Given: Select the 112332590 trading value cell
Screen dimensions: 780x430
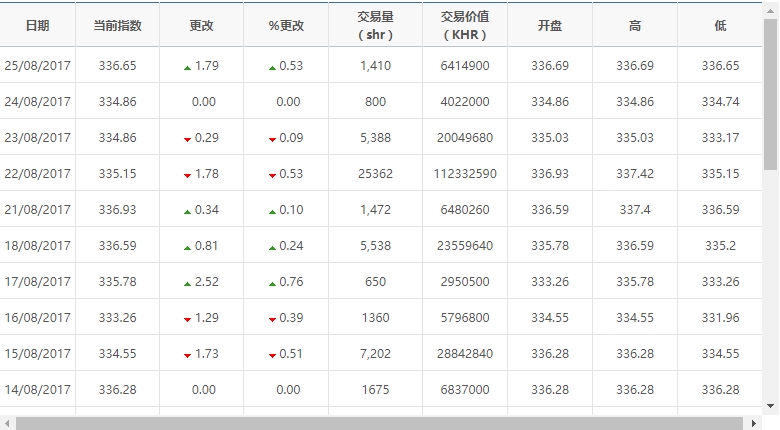Looking at the screenshot, I should tap(464, 174).
